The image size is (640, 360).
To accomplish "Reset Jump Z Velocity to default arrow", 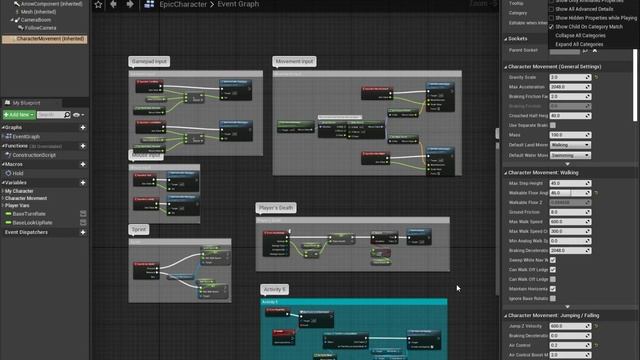I will [x=596, y=326].
